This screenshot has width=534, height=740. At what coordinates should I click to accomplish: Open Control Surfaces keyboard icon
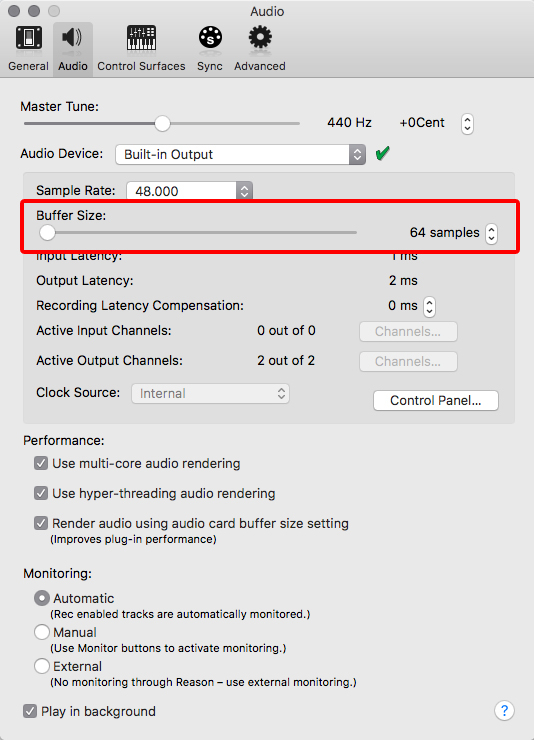(x=141, y=38)
